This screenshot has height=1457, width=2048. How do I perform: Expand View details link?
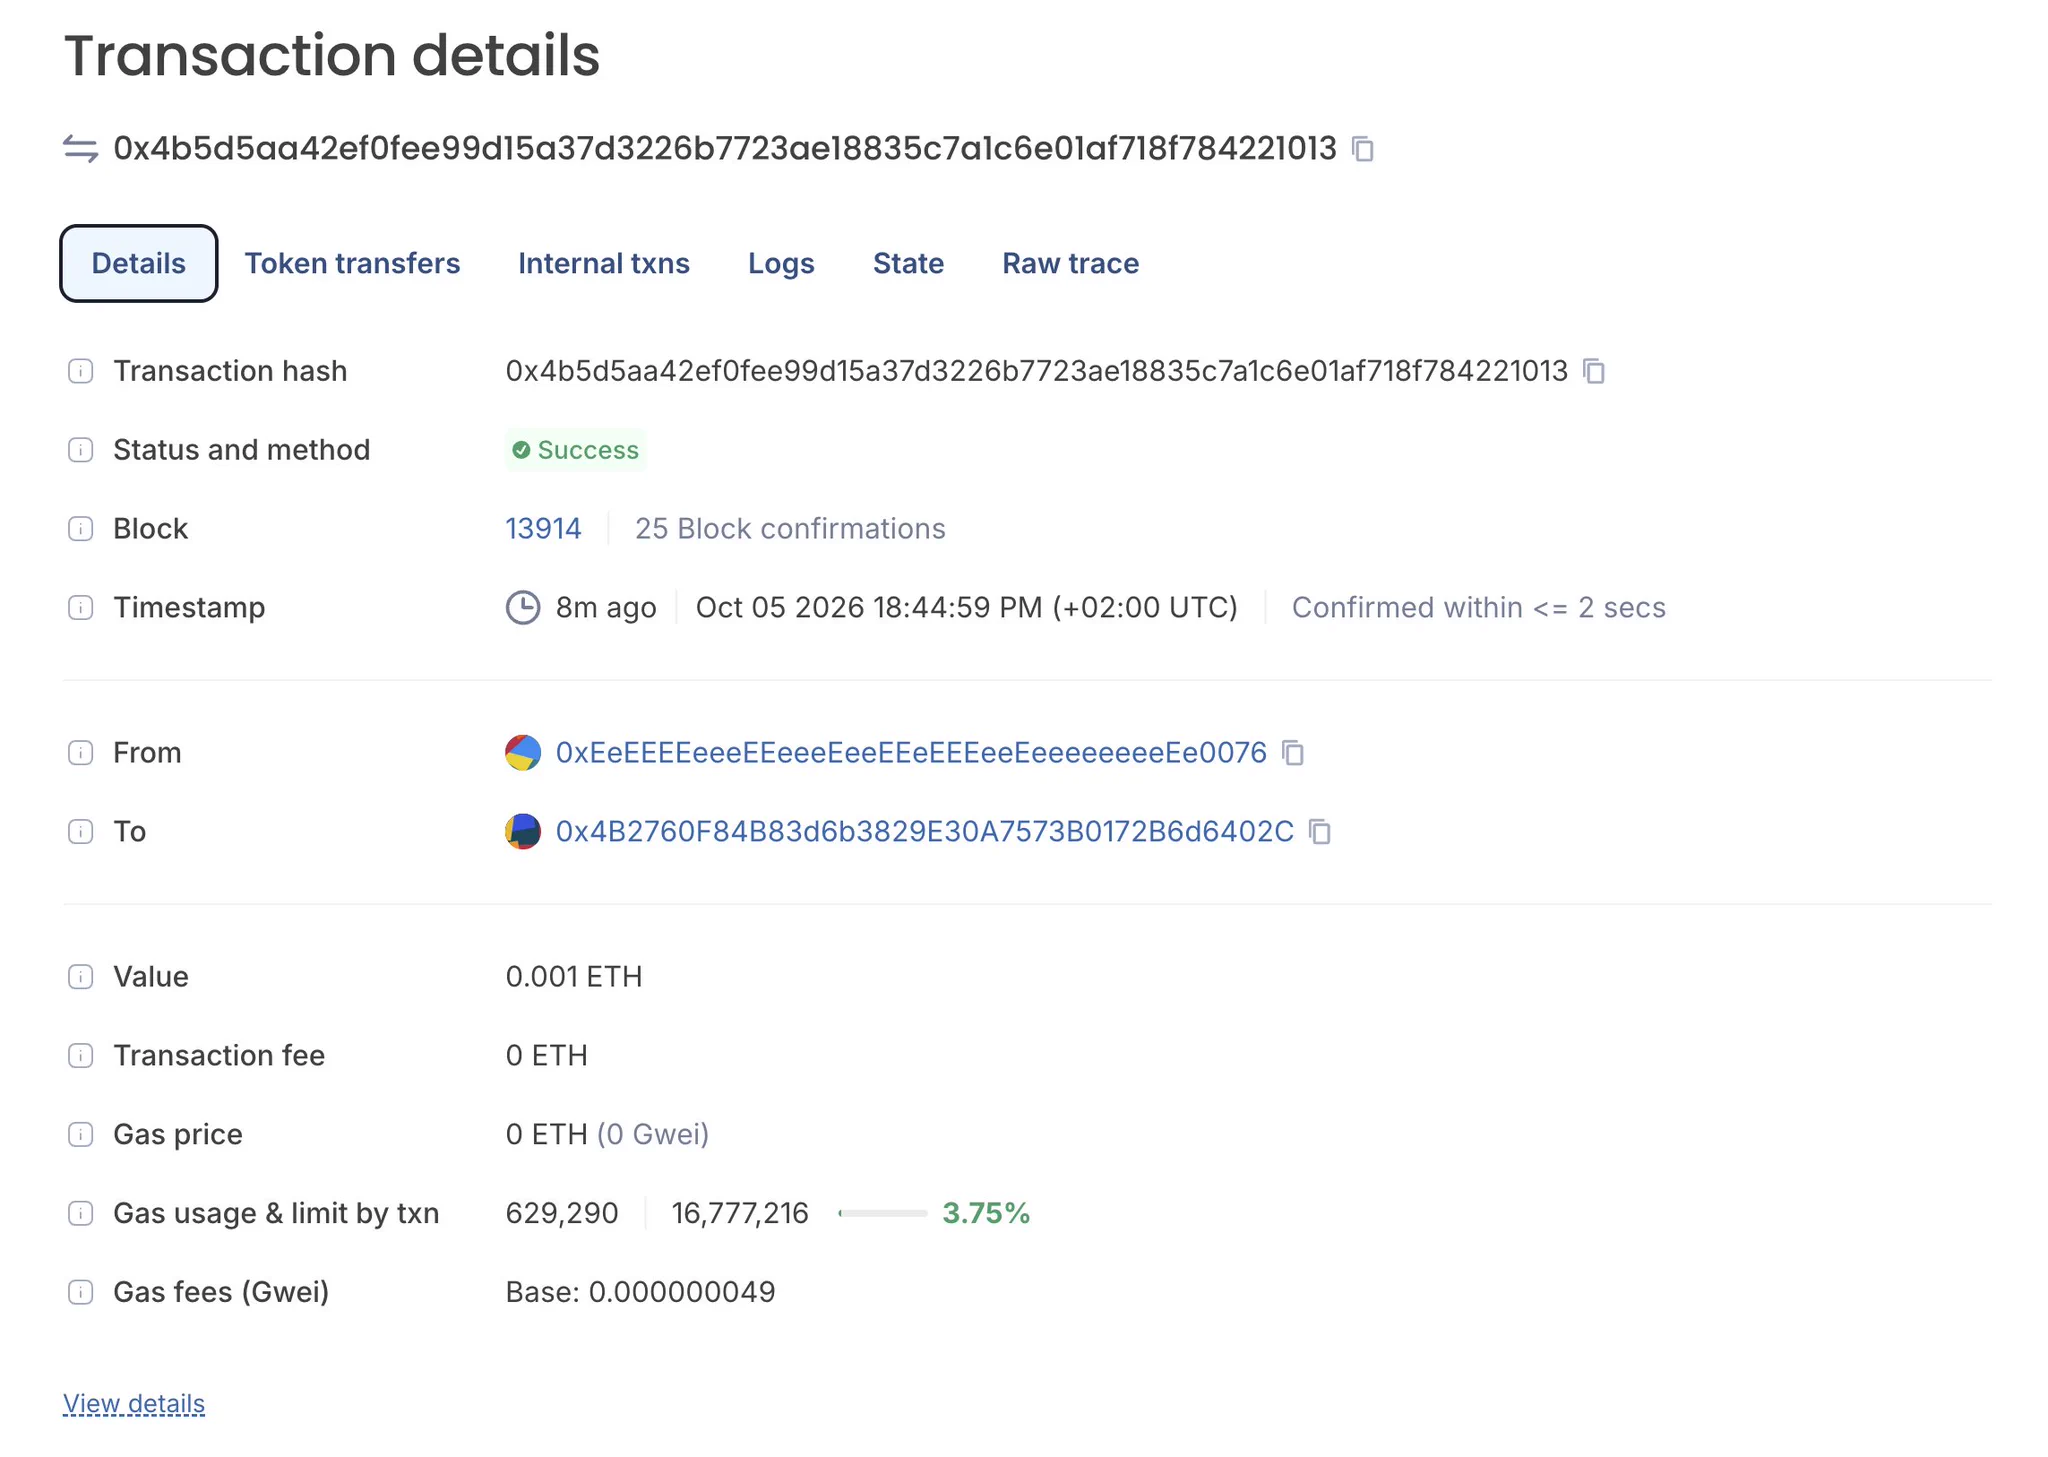pyautogui.click(x=134, y=1403)
